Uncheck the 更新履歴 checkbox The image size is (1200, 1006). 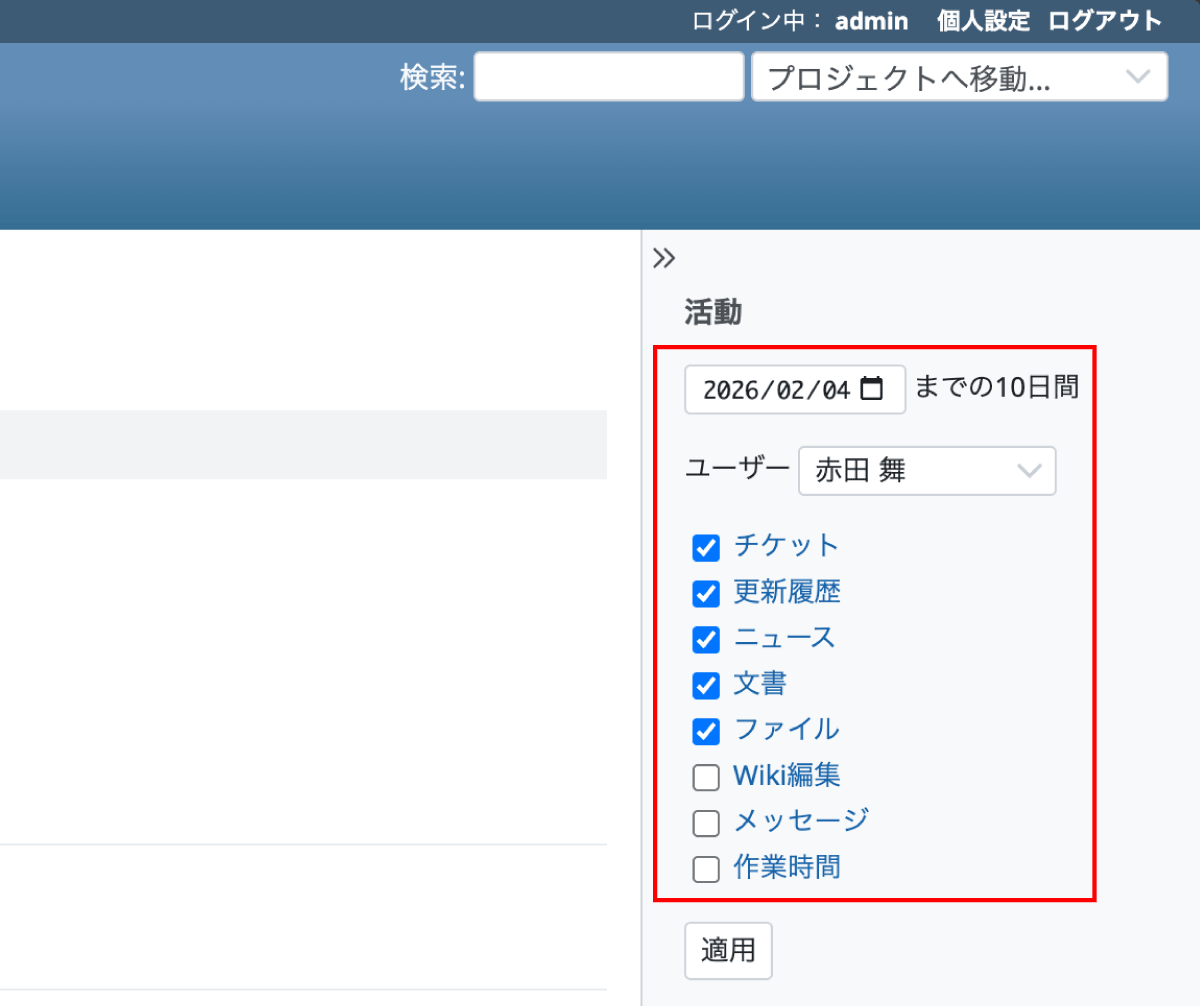[706, 594]
